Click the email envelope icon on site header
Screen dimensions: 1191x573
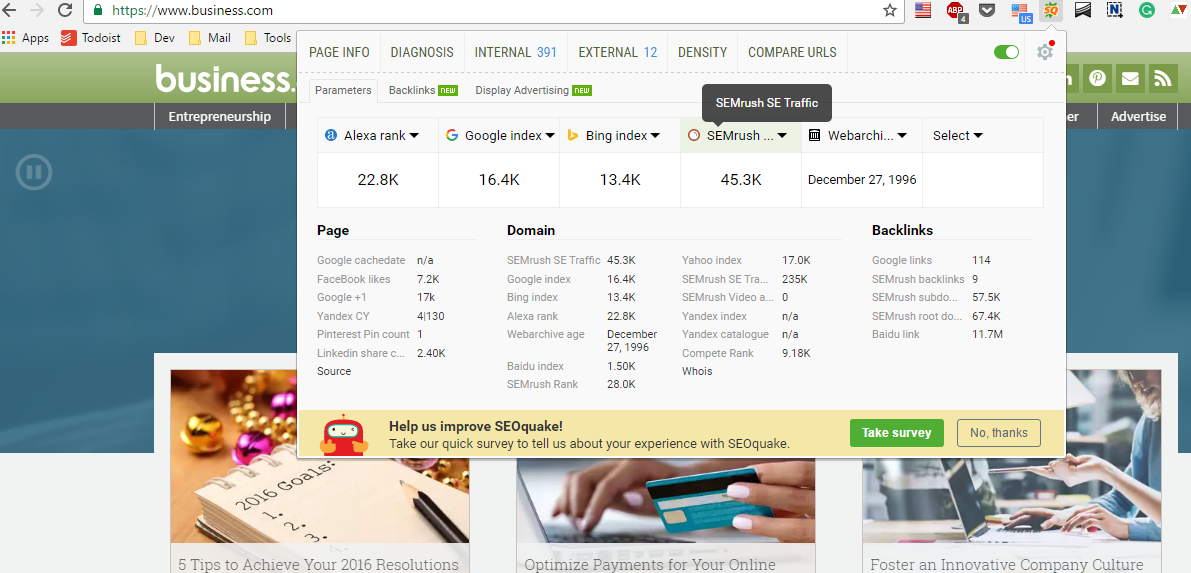pyautogui.click(x=1130, y=78)
